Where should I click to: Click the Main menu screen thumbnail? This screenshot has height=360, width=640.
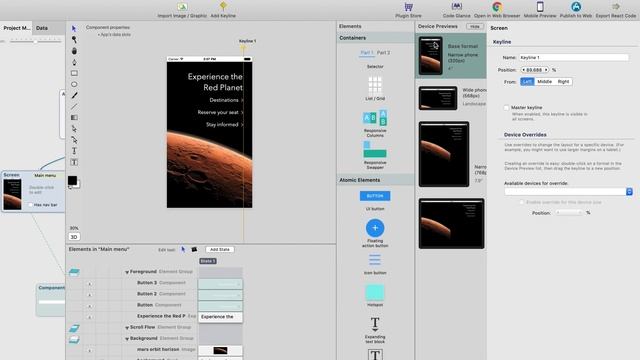point(12,194)
